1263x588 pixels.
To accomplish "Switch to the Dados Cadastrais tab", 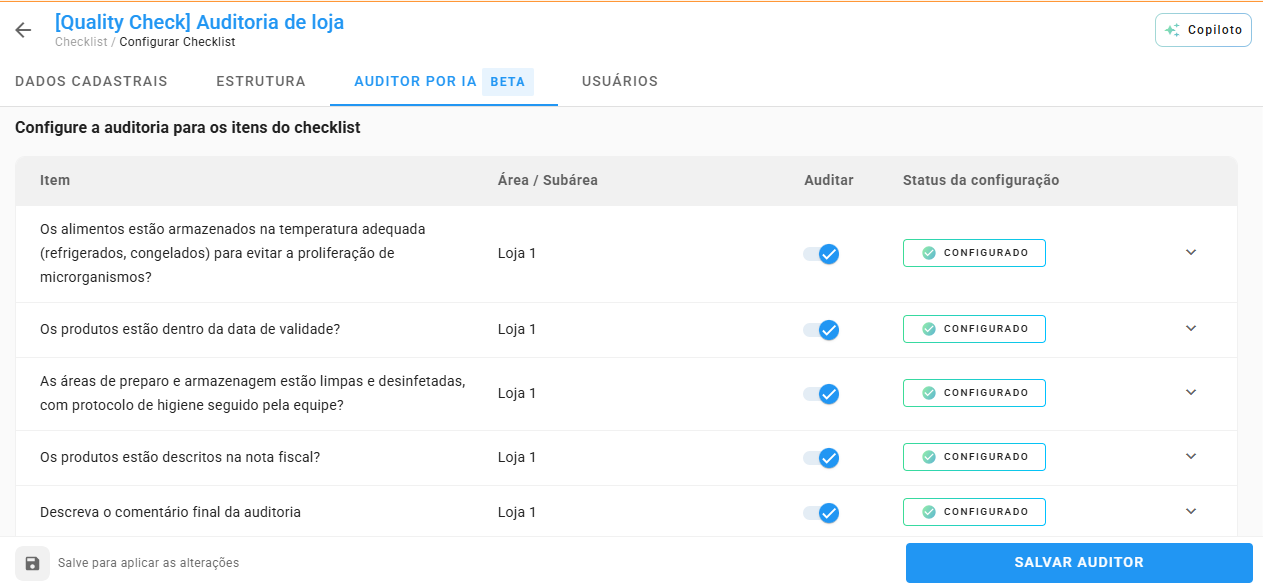I will pos(91,81).
